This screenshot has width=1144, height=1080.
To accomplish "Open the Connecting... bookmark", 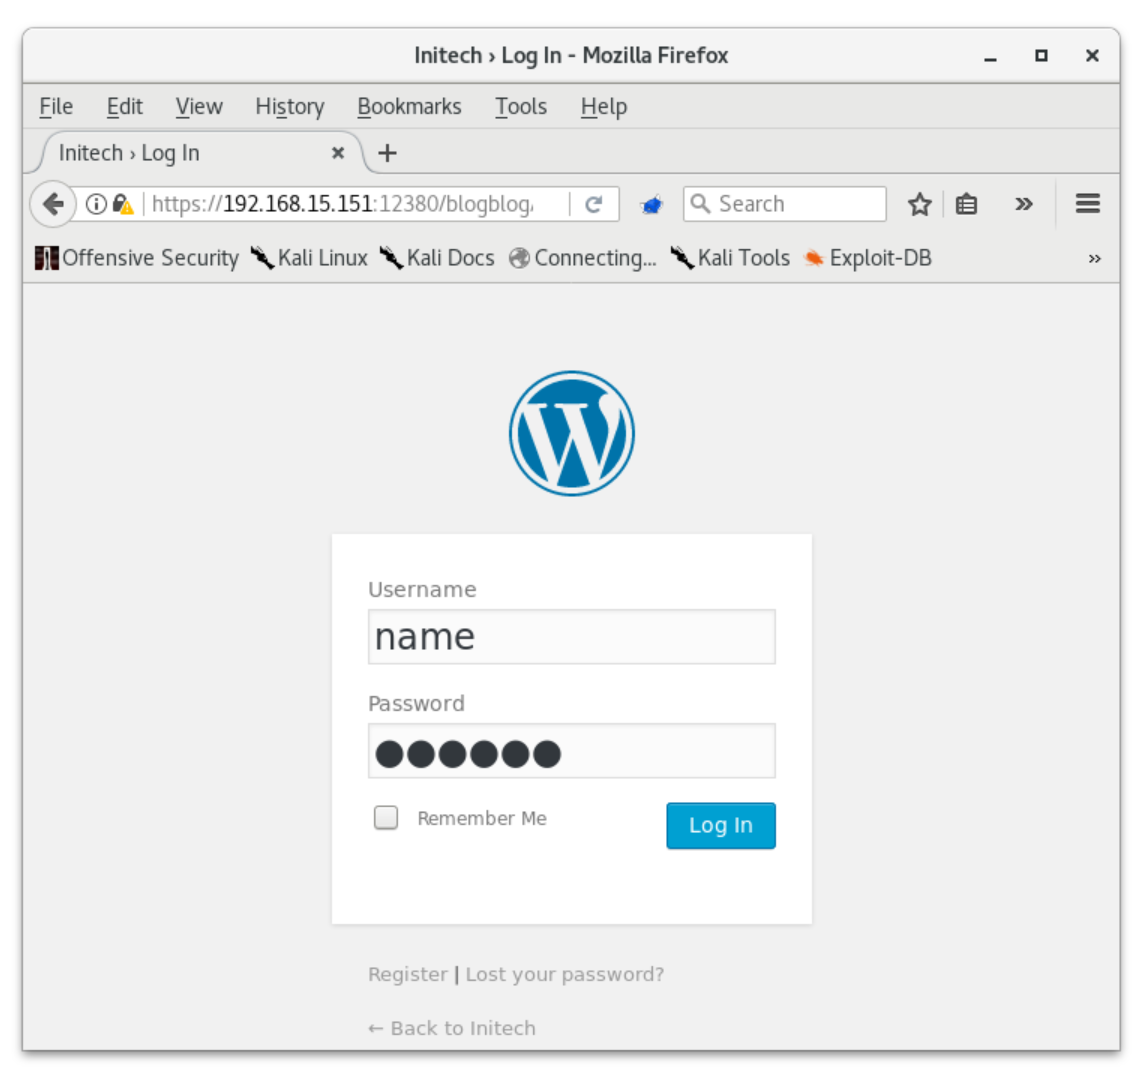I will [x=583, y=258].
